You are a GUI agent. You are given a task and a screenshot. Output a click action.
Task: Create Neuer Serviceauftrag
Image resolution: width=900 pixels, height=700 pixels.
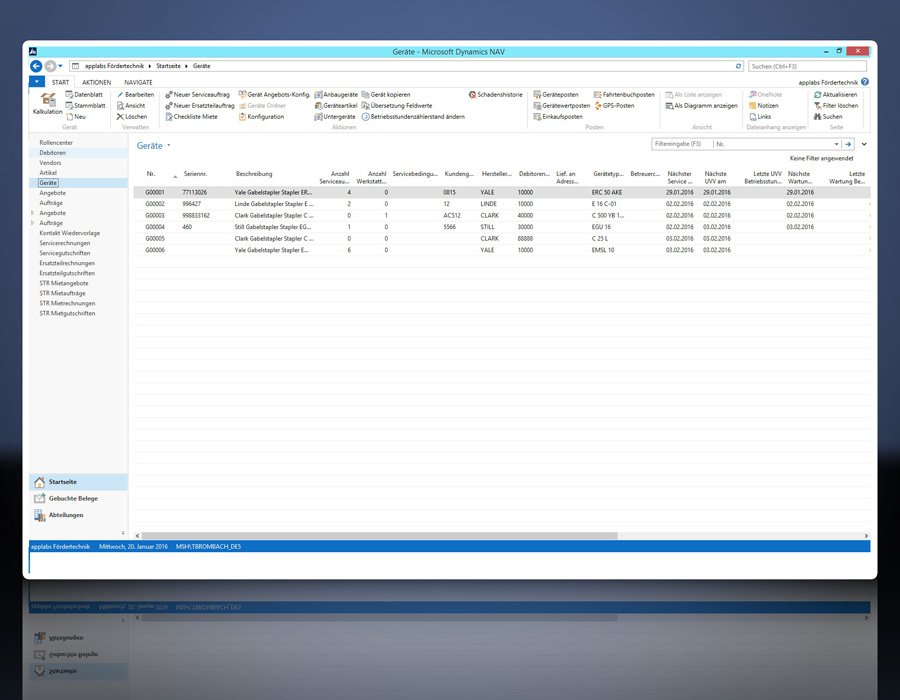click(x=197, y=95)
